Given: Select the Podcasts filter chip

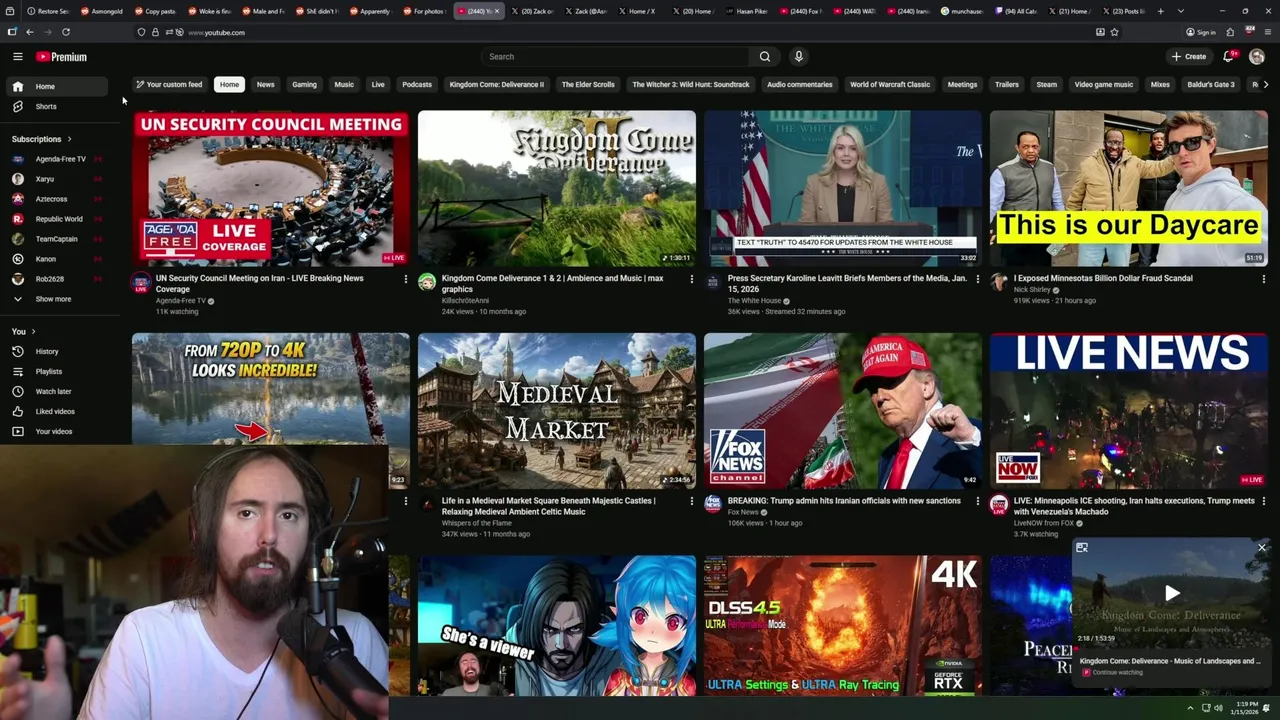Looking at the screenshot, I should coord(417,84).
